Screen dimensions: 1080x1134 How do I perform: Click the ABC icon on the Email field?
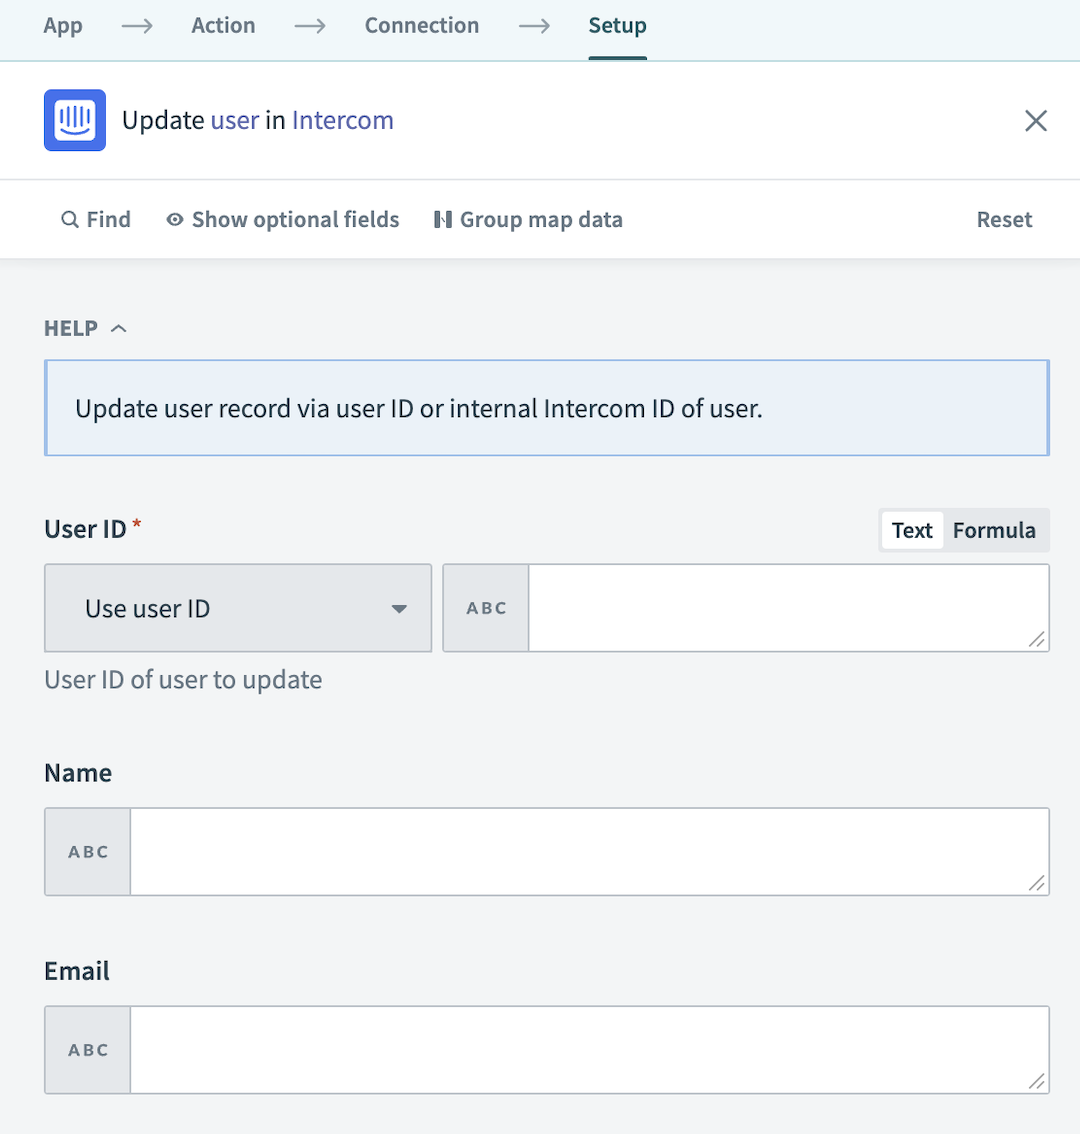click(87, 1049)
